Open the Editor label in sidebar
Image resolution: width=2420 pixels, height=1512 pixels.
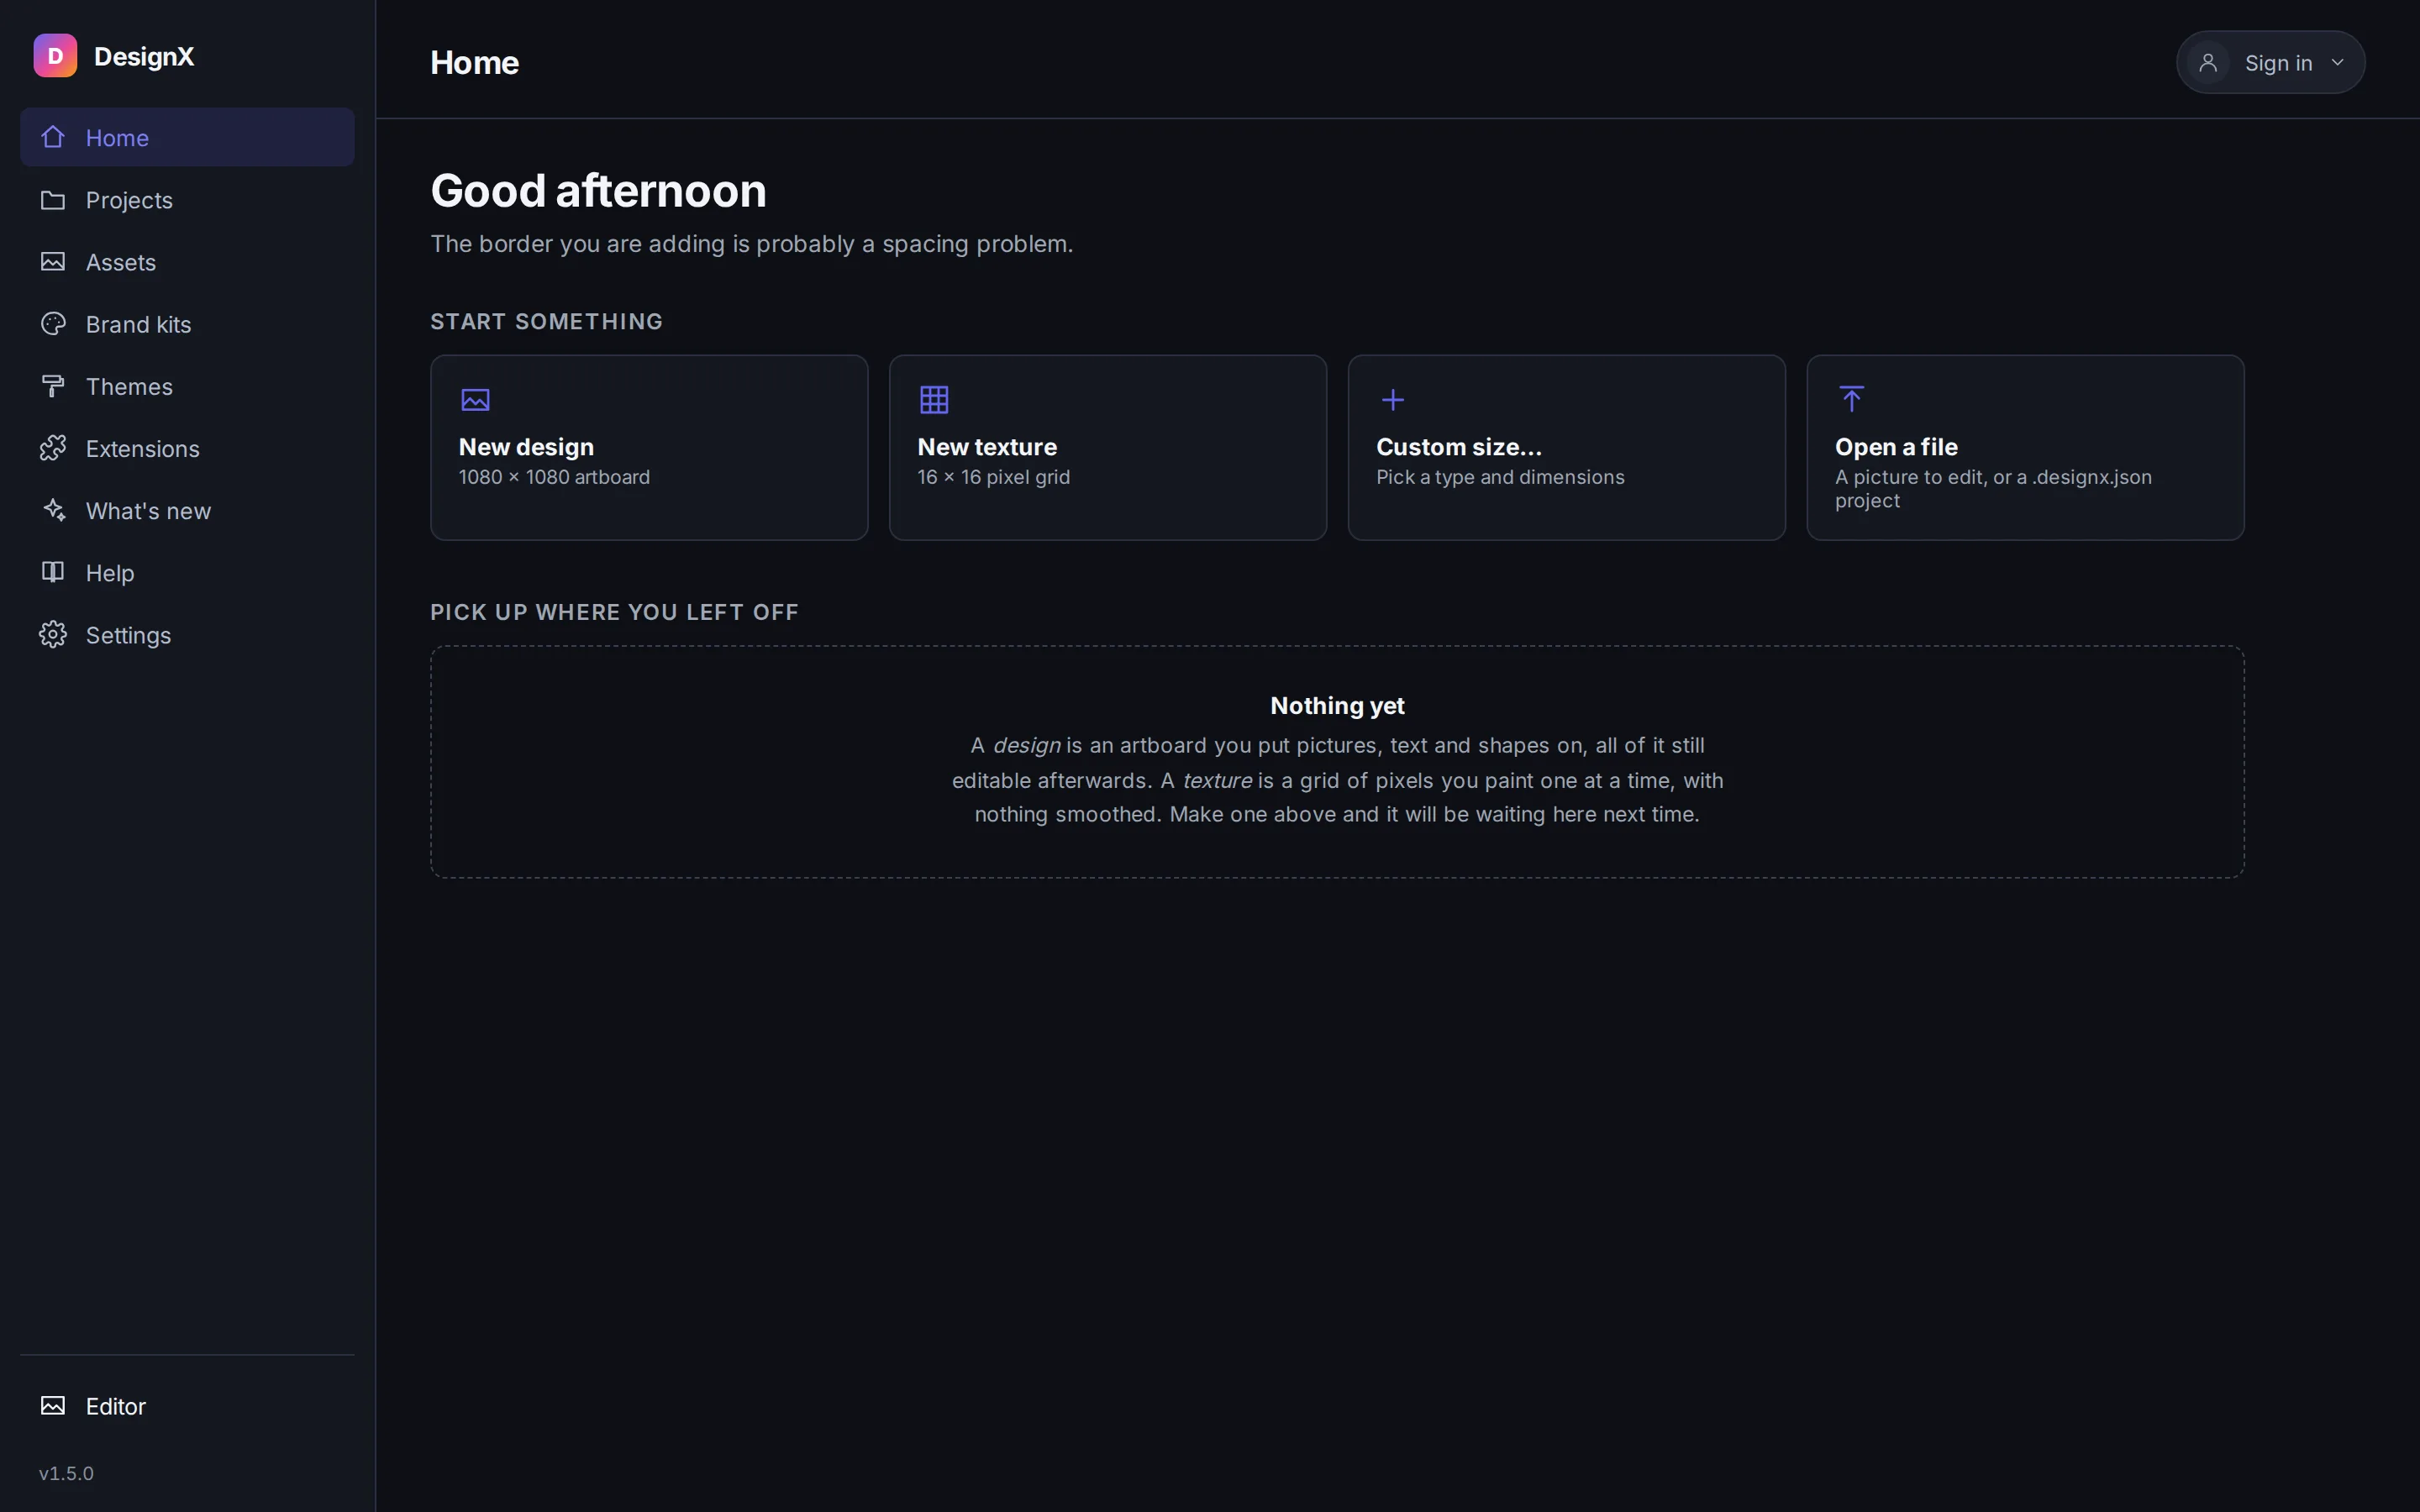116,1406
